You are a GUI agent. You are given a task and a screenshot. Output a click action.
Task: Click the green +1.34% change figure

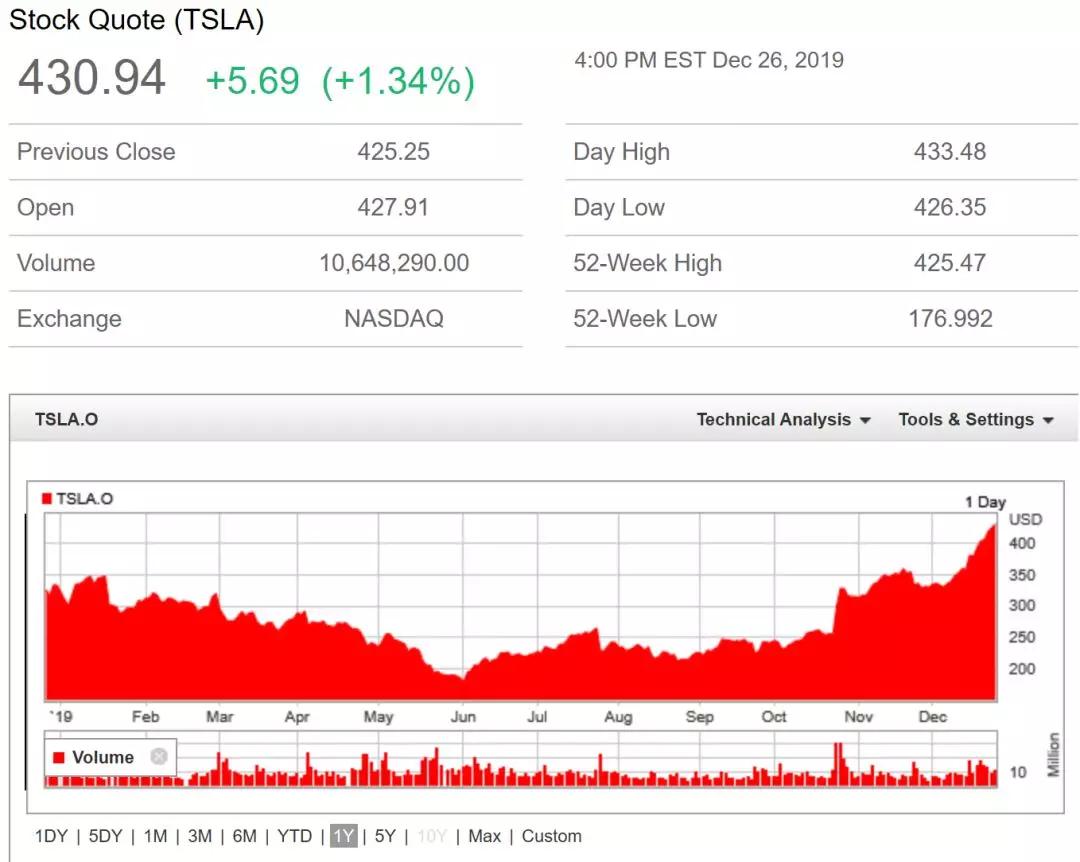tap(398, 81)
